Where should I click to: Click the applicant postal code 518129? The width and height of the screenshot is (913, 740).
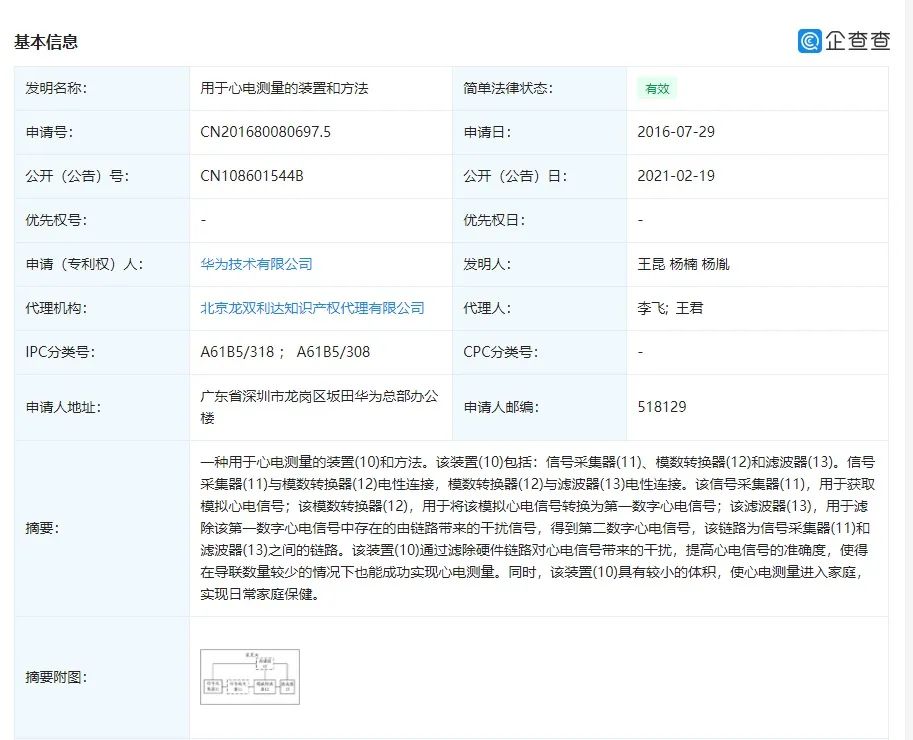[662, 407]
